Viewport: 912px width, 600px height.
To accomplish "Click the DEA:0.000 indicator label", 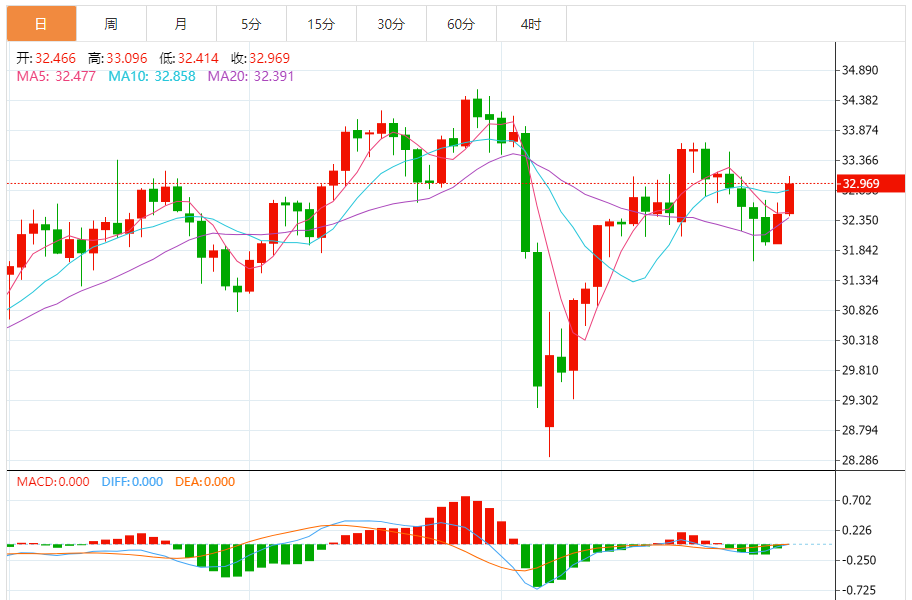I will click(205, 481).
